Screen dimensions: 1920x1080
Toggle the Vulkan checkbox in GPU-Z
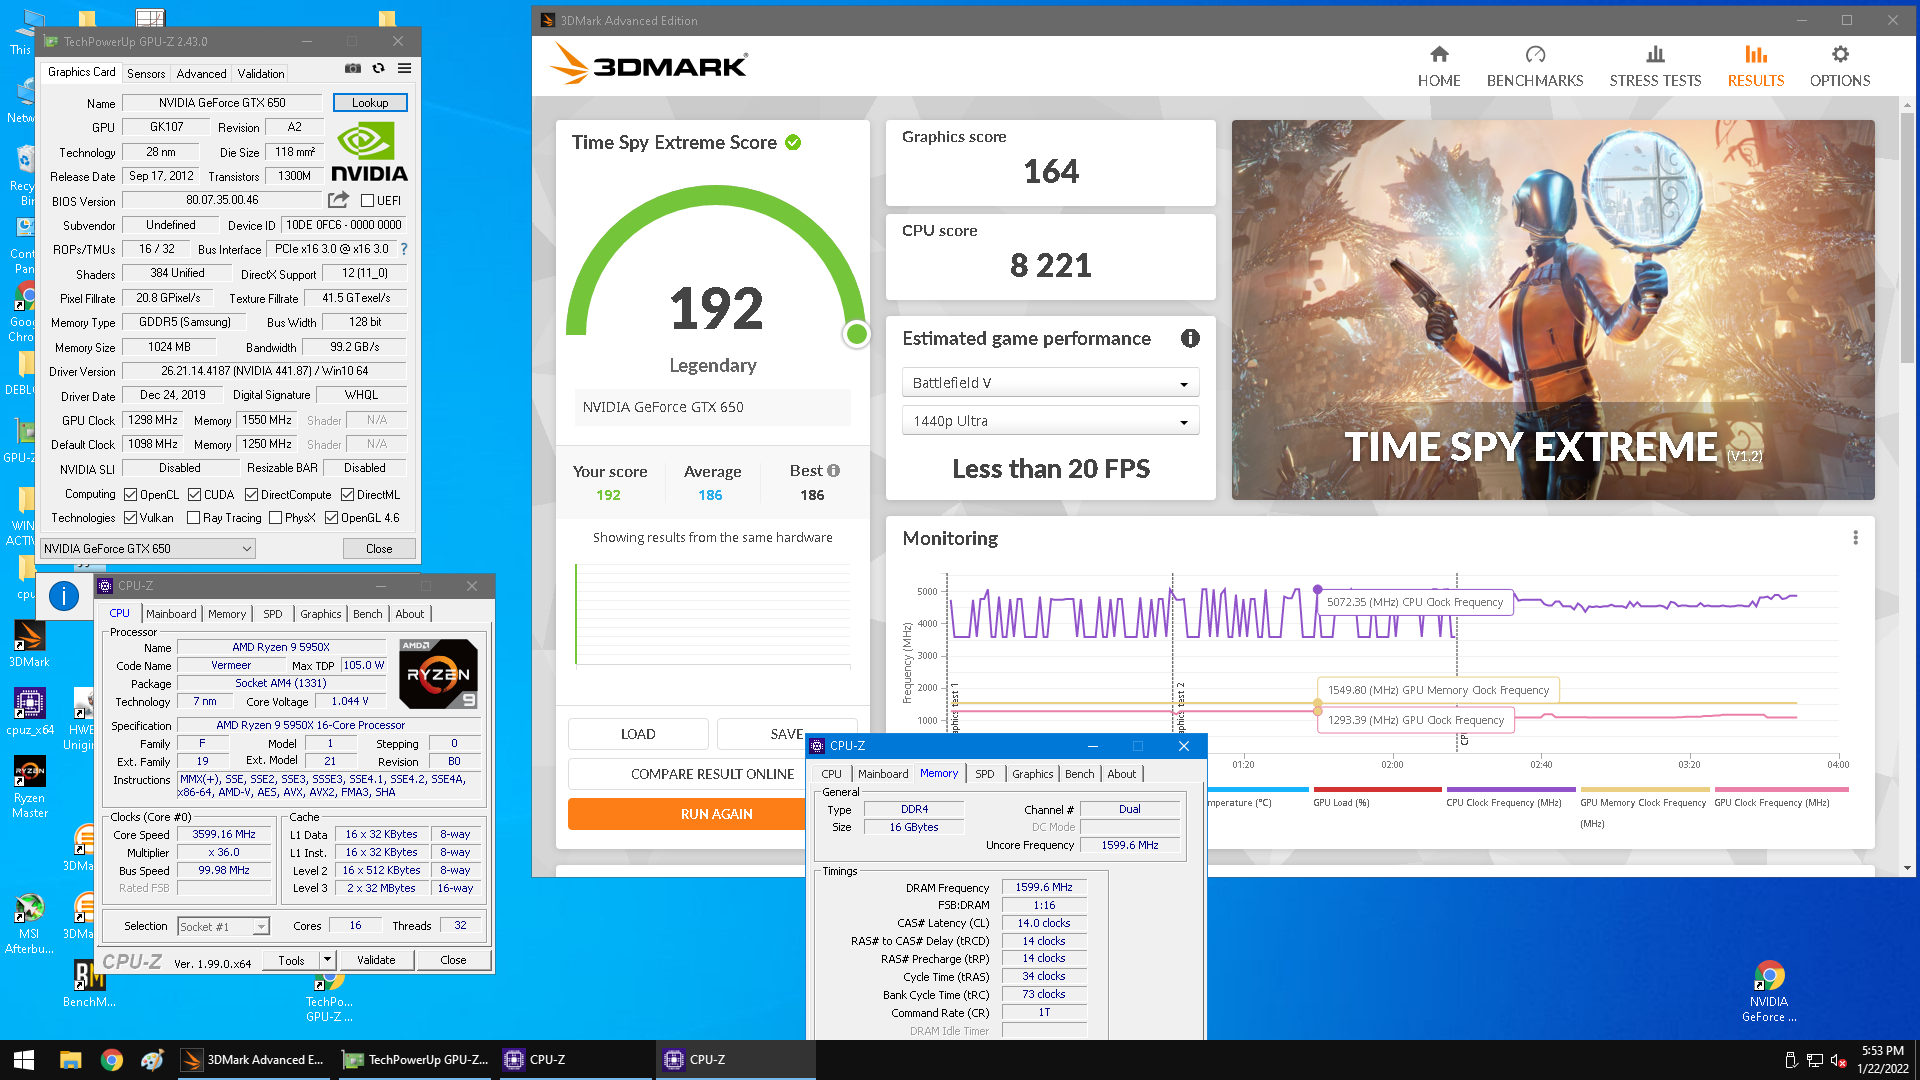pos(130,517)
